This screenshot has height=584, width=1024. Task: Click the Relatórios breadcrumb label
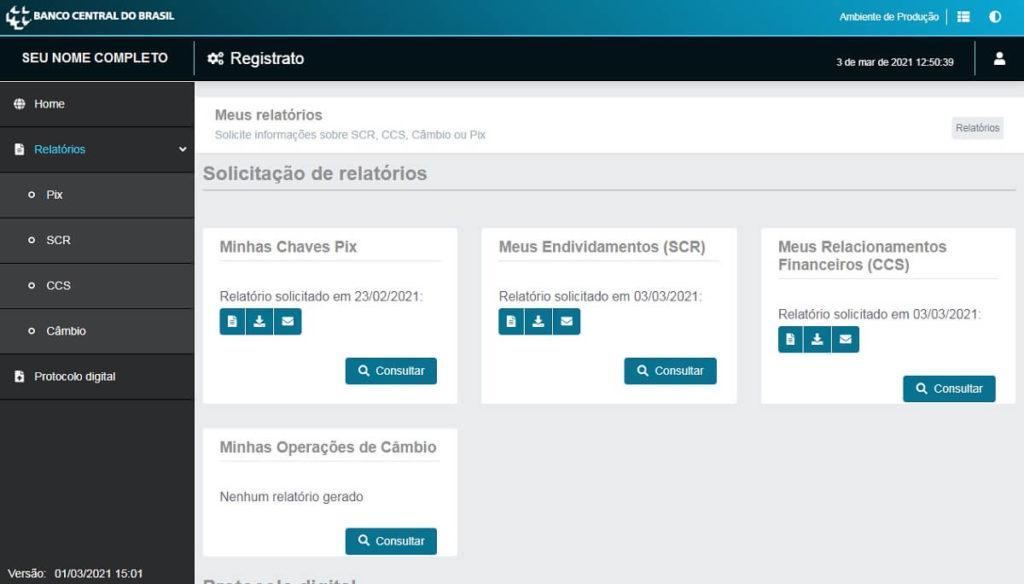click(x=977, y=128)
